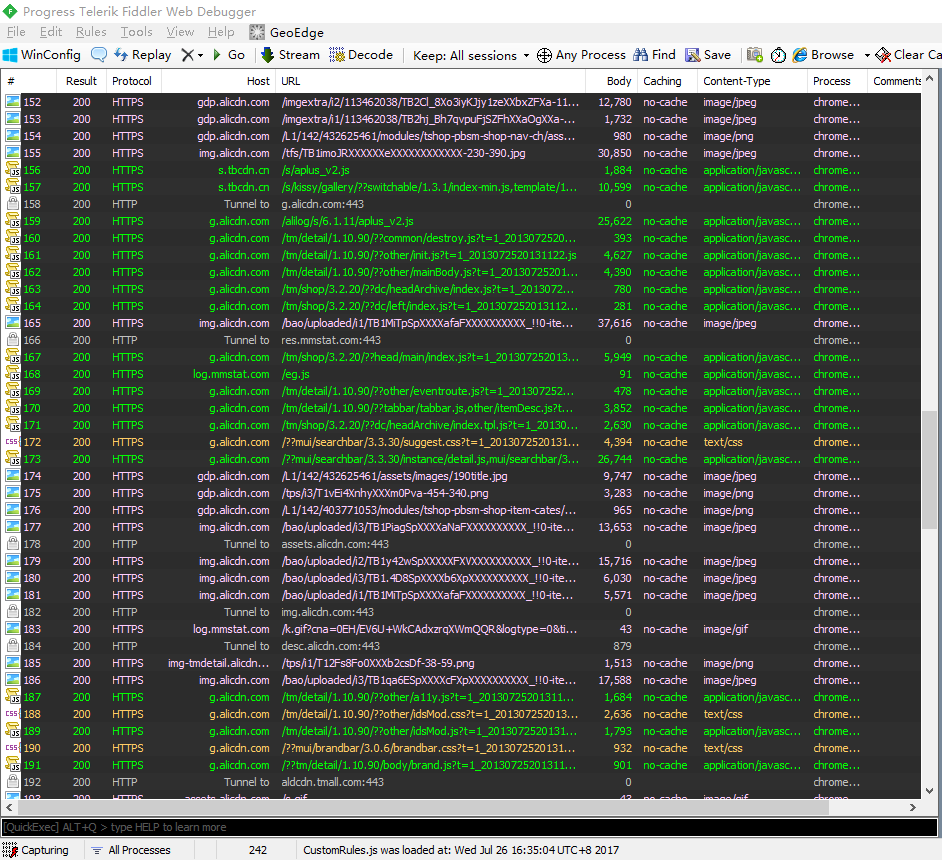The width and height of the screenshot is (942, 860).
Task: Select session 159 aplus_v2.js URL
Action: coord(347,221)
